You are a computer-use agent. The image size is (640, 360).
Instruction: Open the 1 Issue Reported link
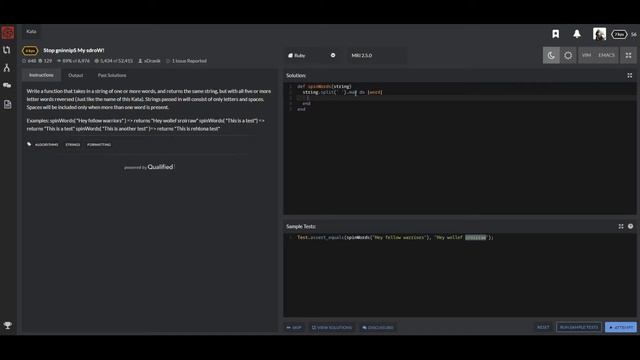[189, 61]
